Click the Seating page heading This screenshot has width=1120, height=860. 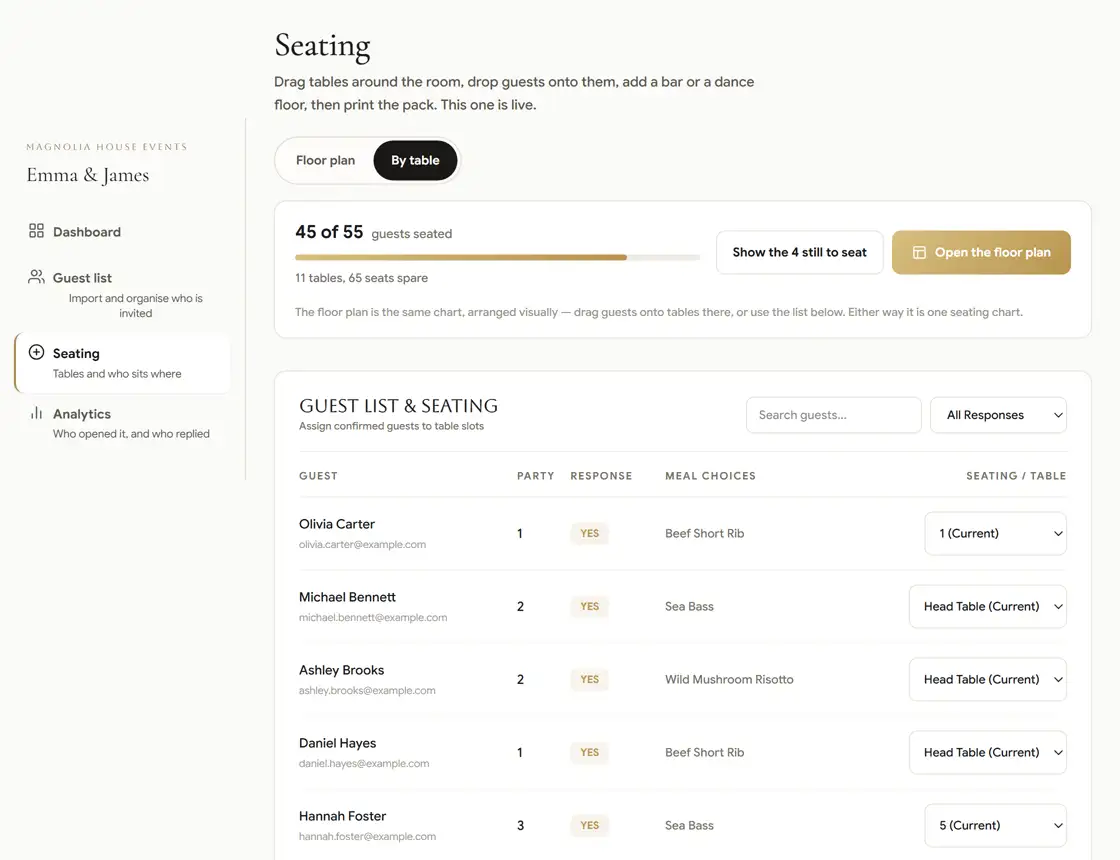(x=322, y=45)
